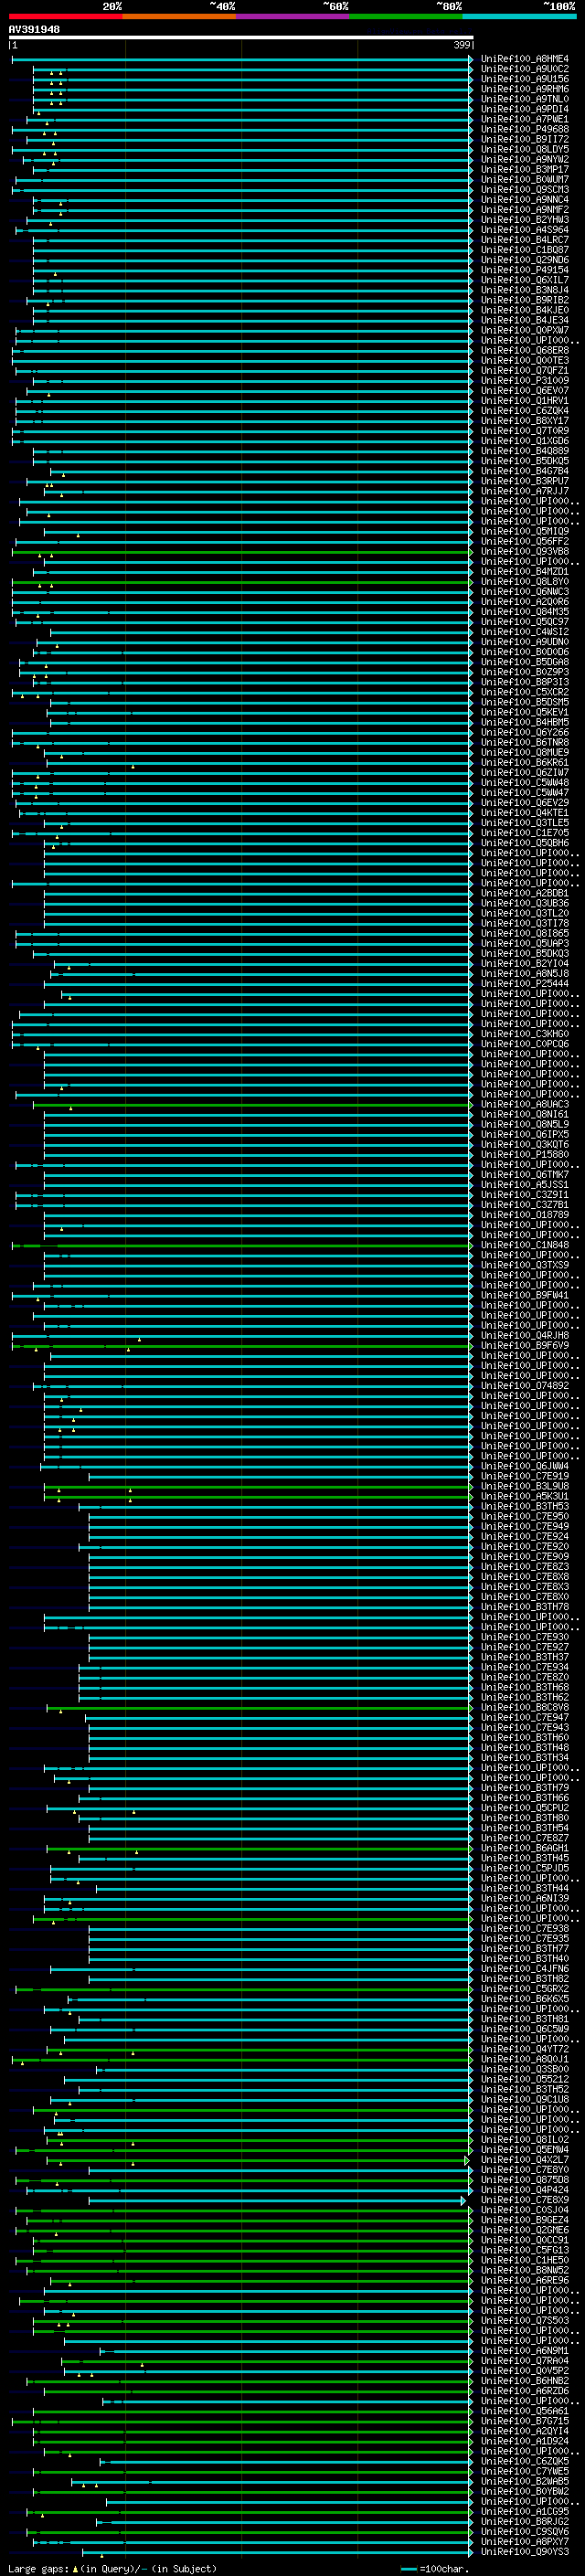Screen dimensions: 585x2576
Task: Click the purple ~60% identity legend bar
Action: click(x=293, y=16)
